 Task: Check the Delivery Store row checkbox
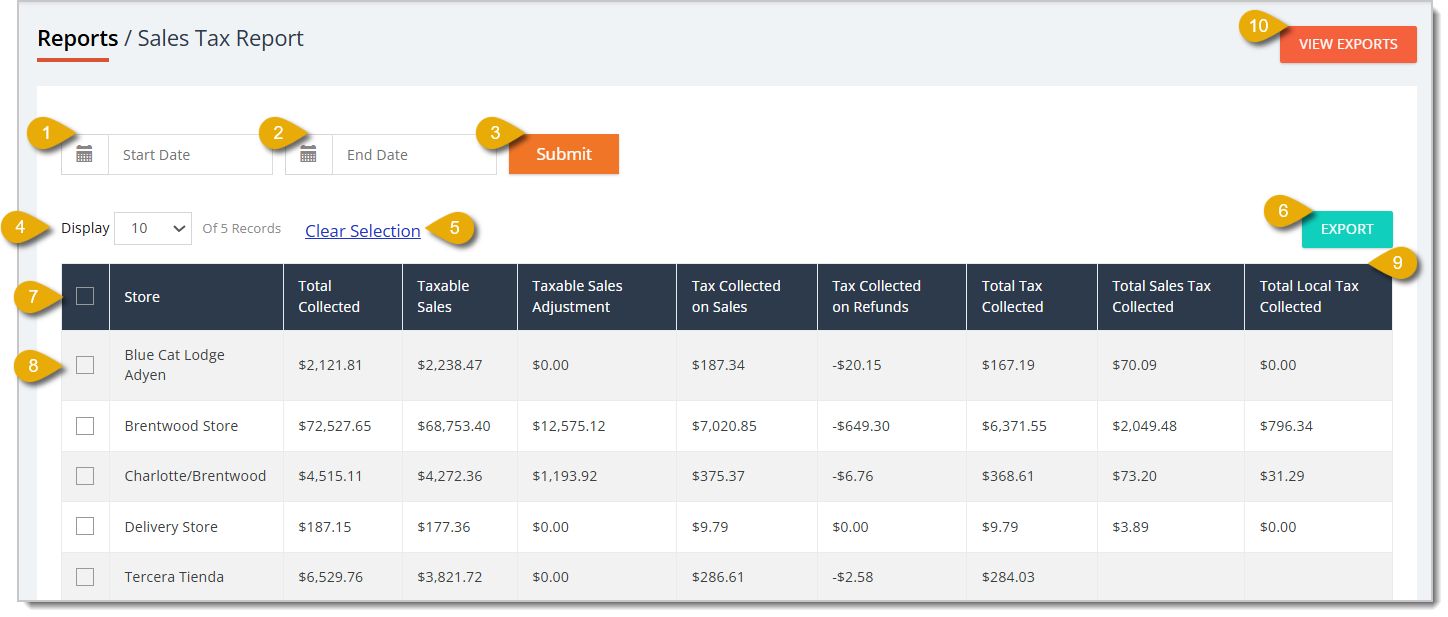(85, 526)
